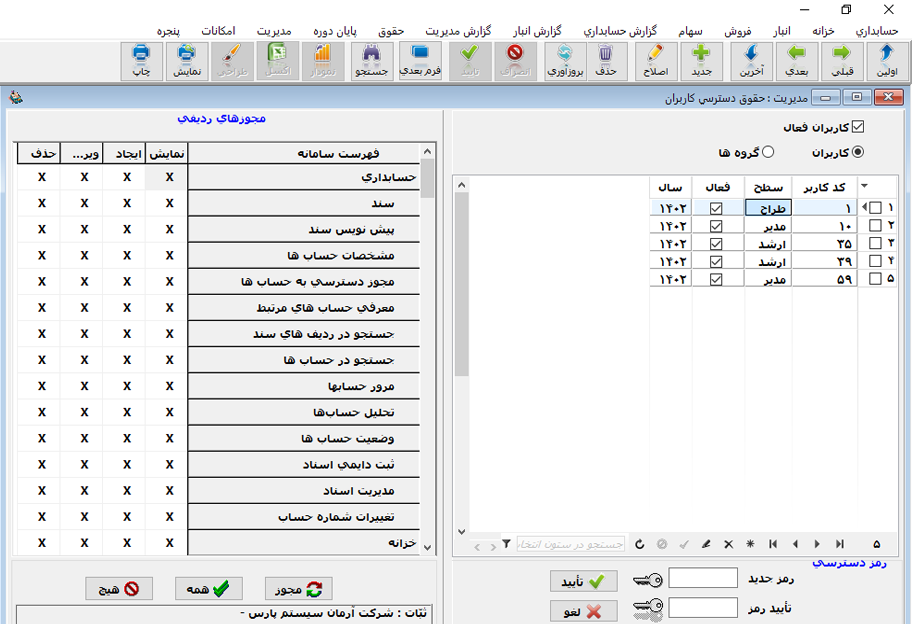Viewport: 912px width, 624px height.
Task: Click the اصلاح (edit) pencil icon
Action: (656, 60)
